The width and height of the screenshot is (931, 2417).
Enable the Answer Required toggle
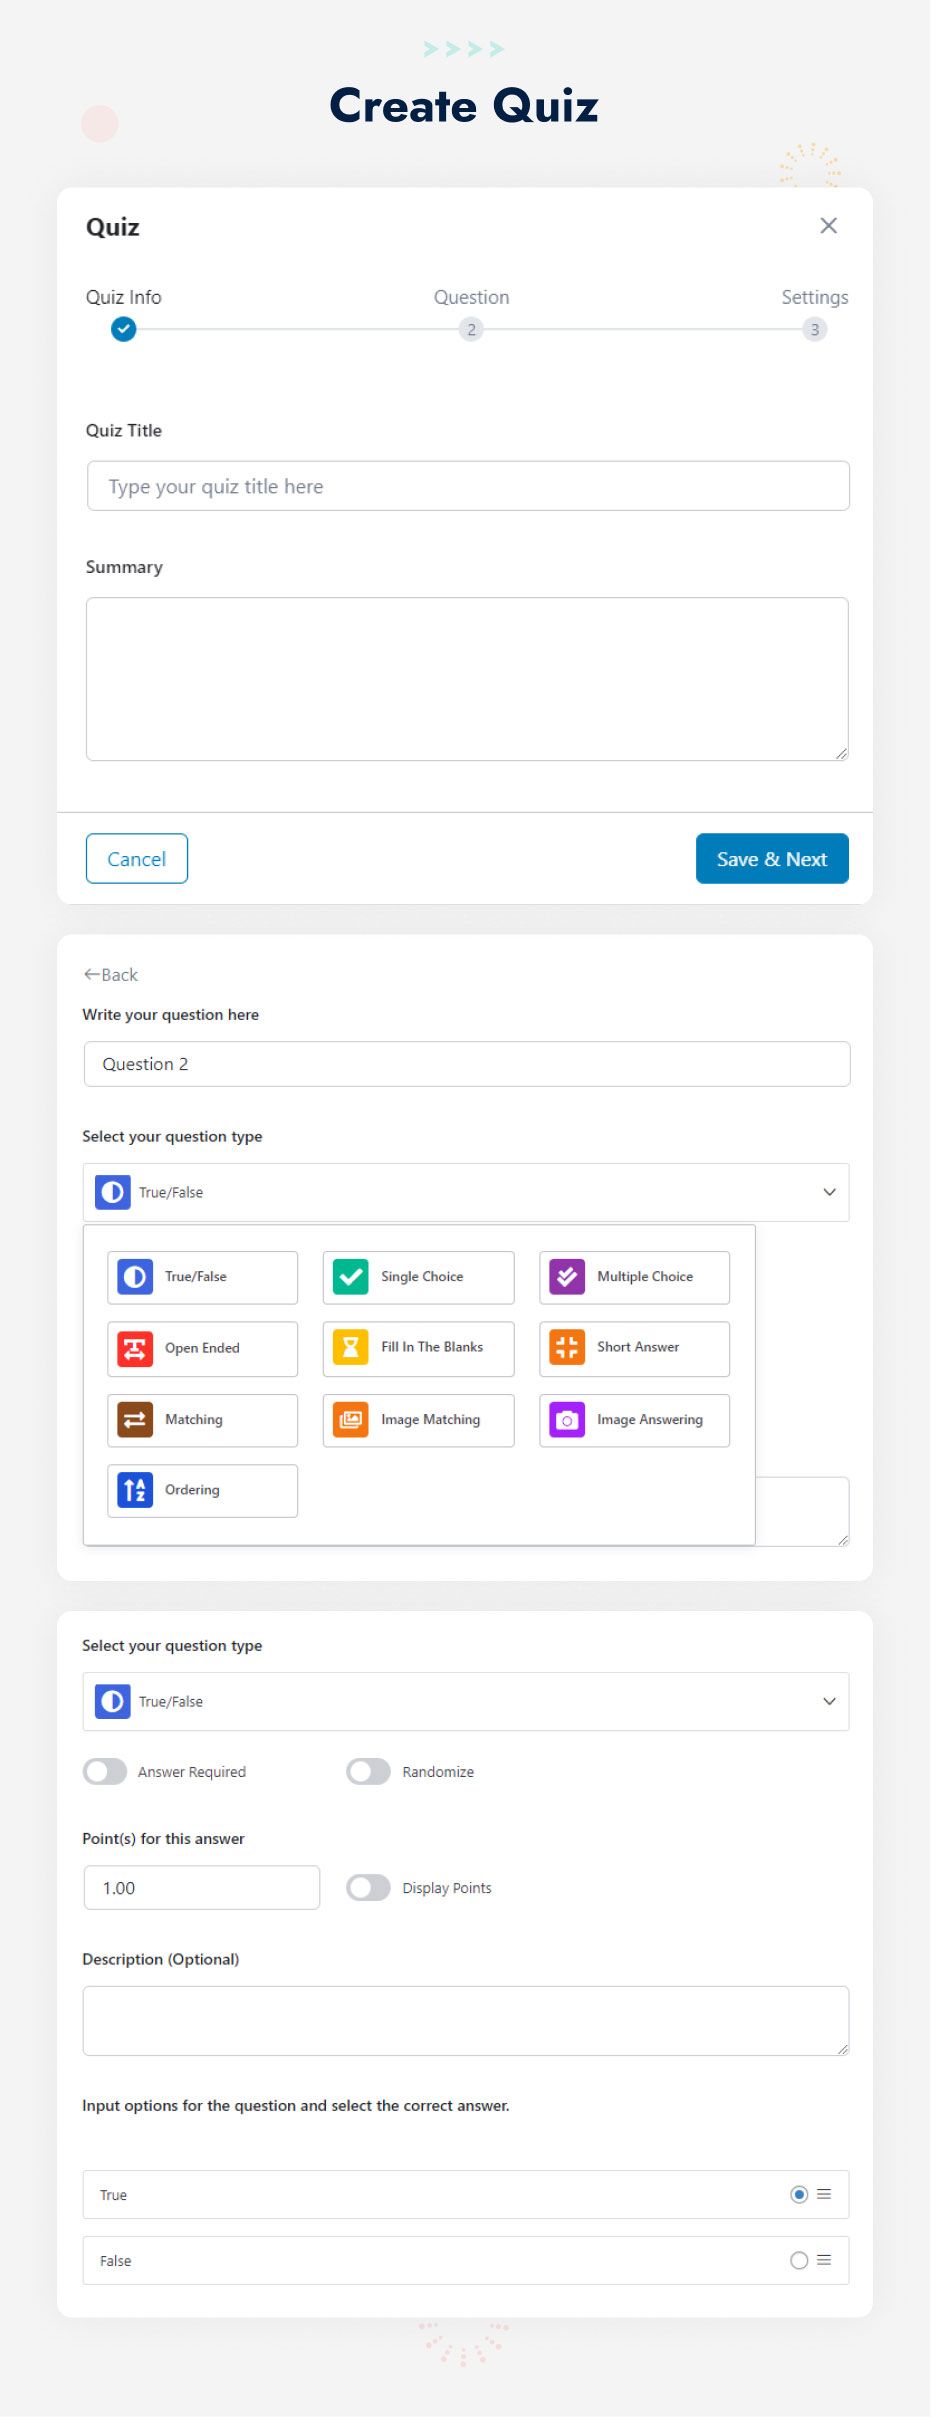(105, 1772)
